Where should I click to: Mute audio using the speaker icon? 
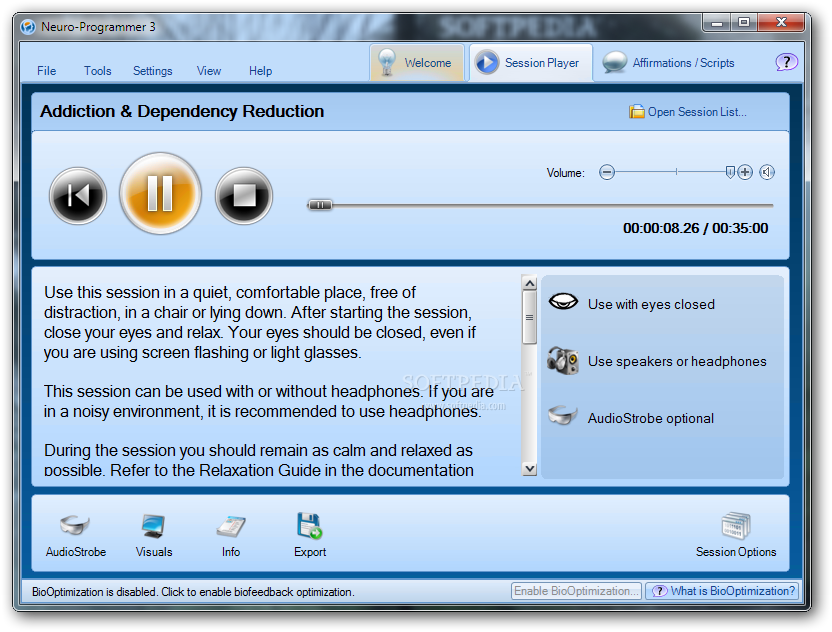pos(767,172)
